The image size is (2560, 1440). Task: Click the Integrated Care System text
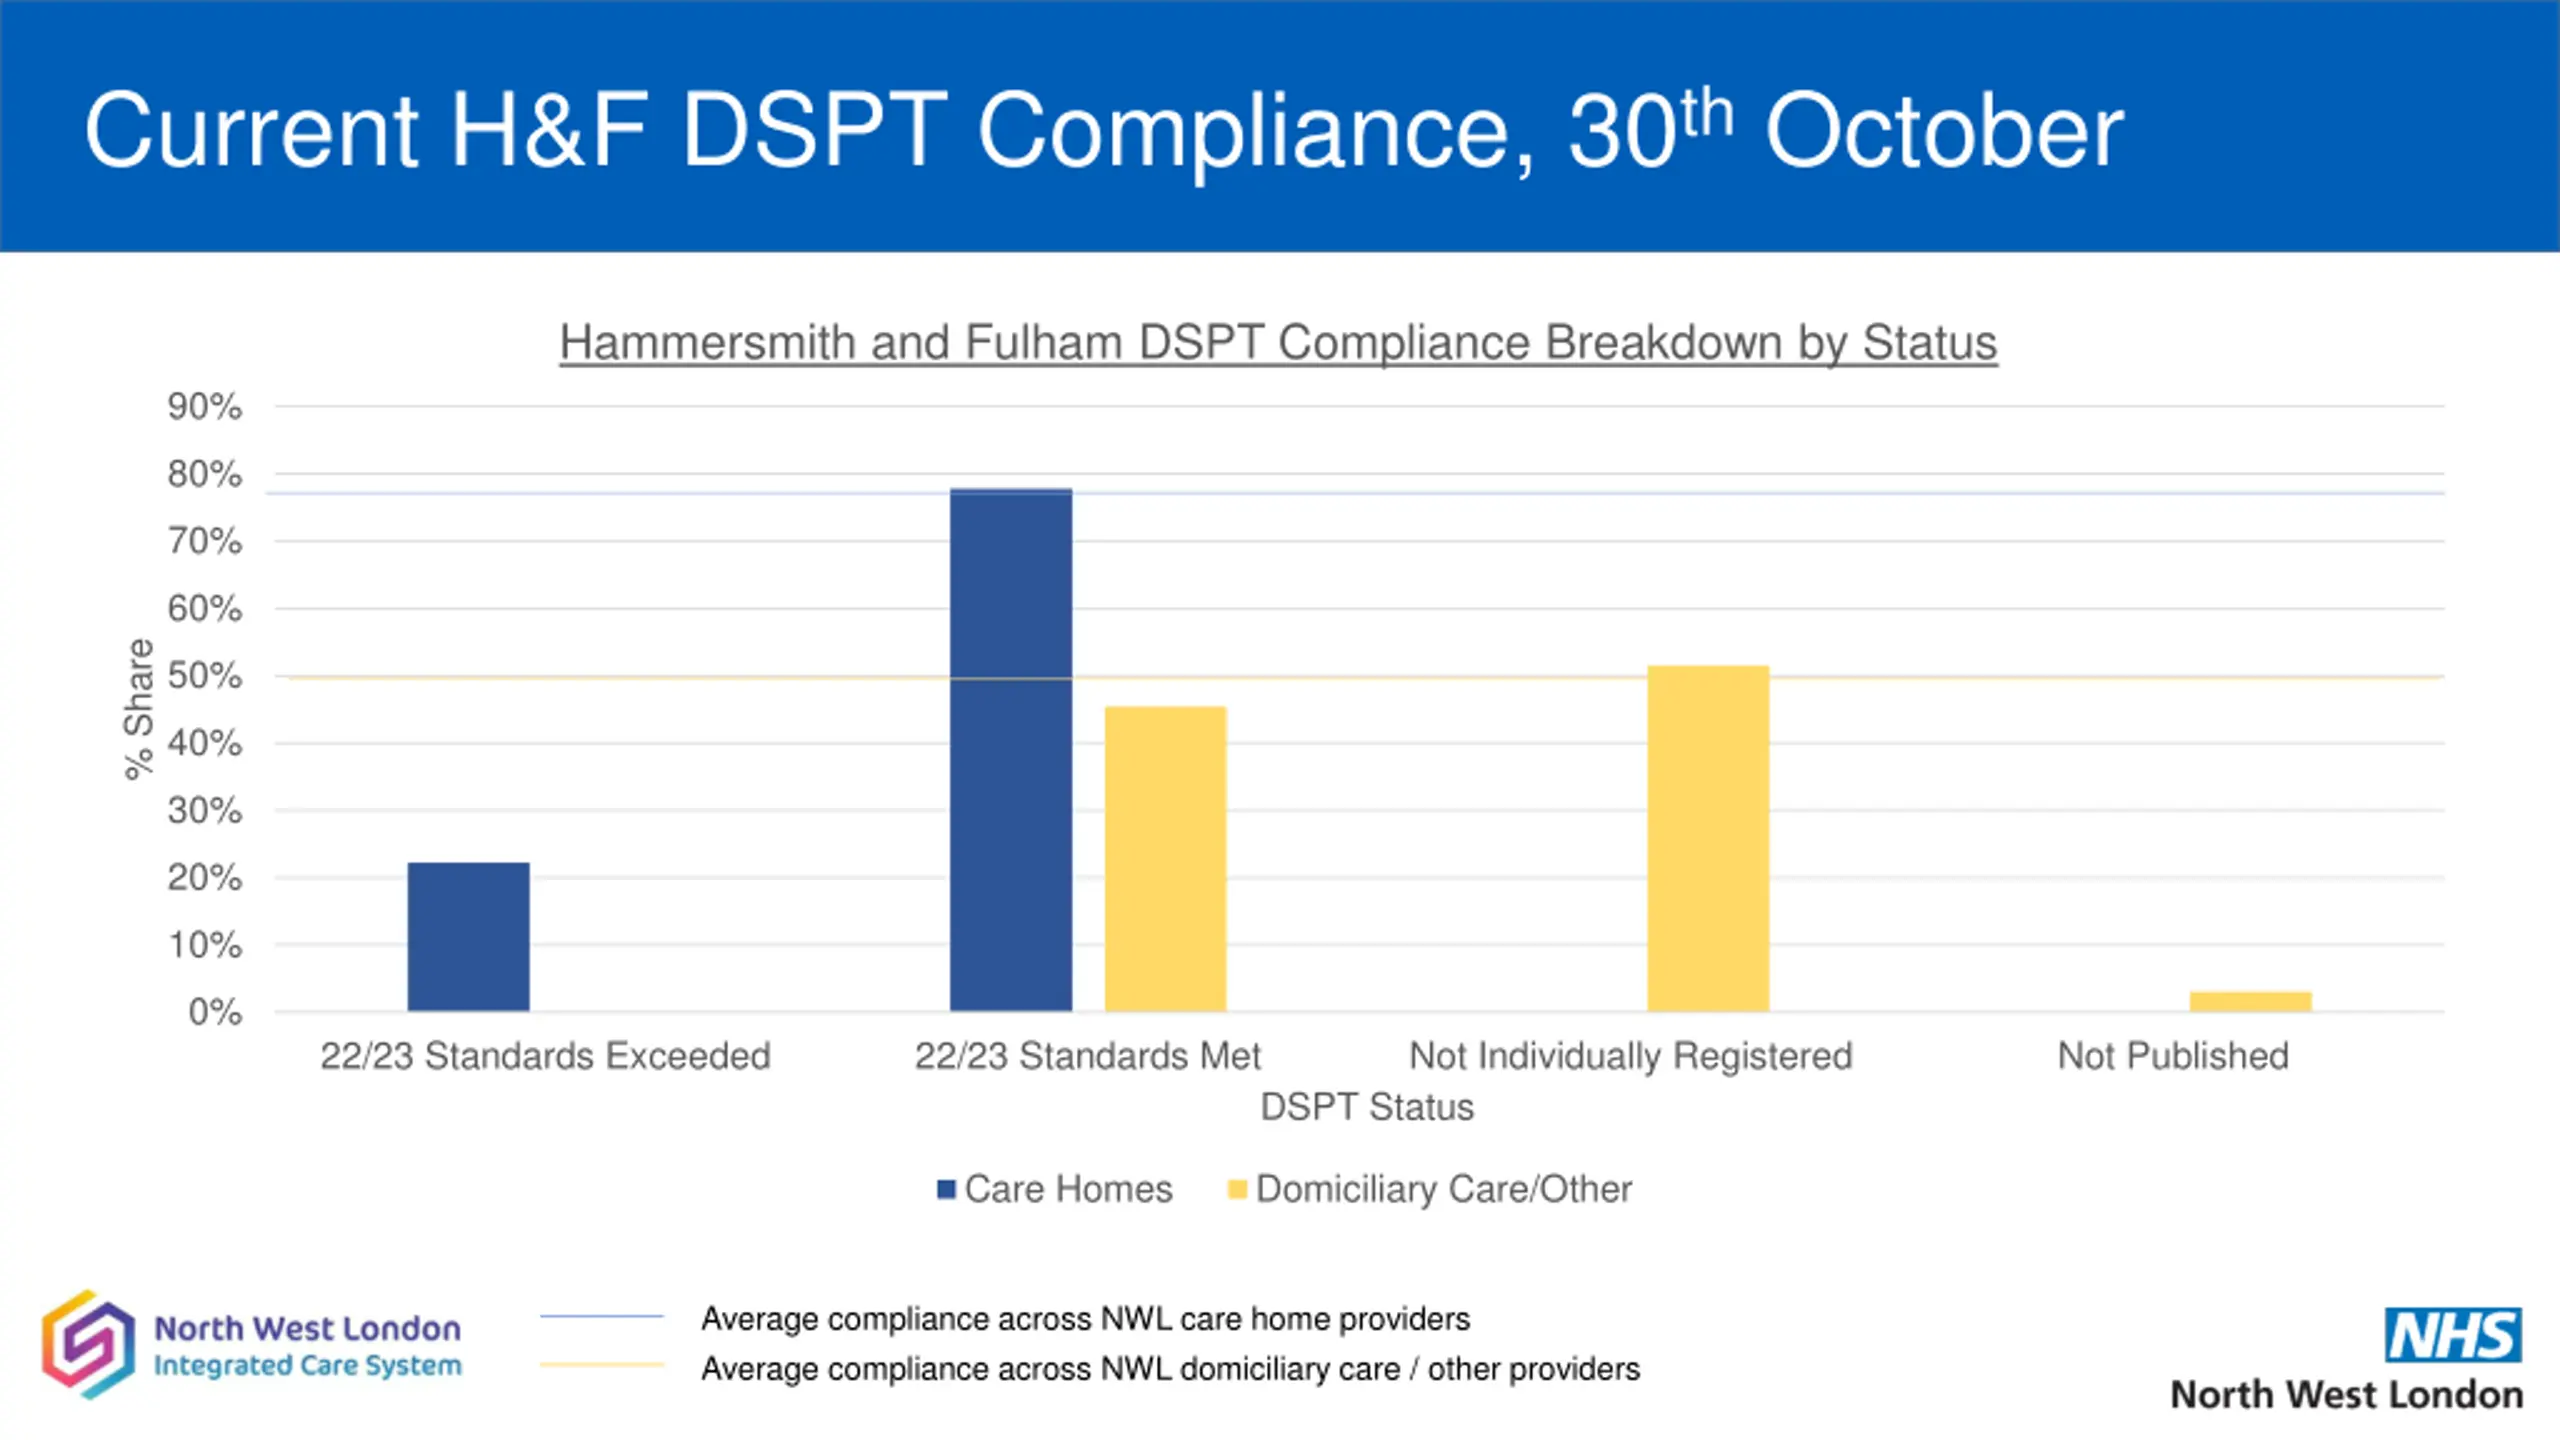[308, 1366]
